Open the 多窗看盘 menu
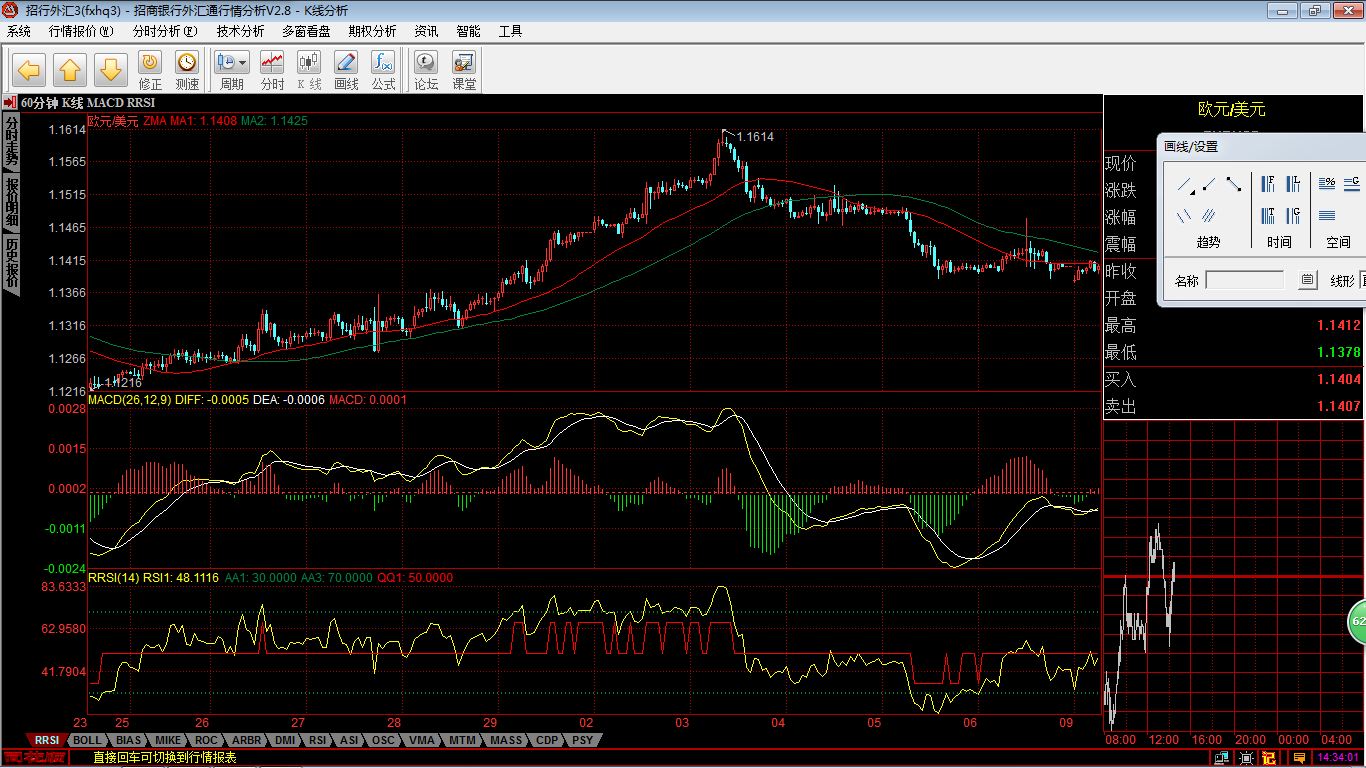The width and height of the screenshot is (1366, 768). point(306,31)
